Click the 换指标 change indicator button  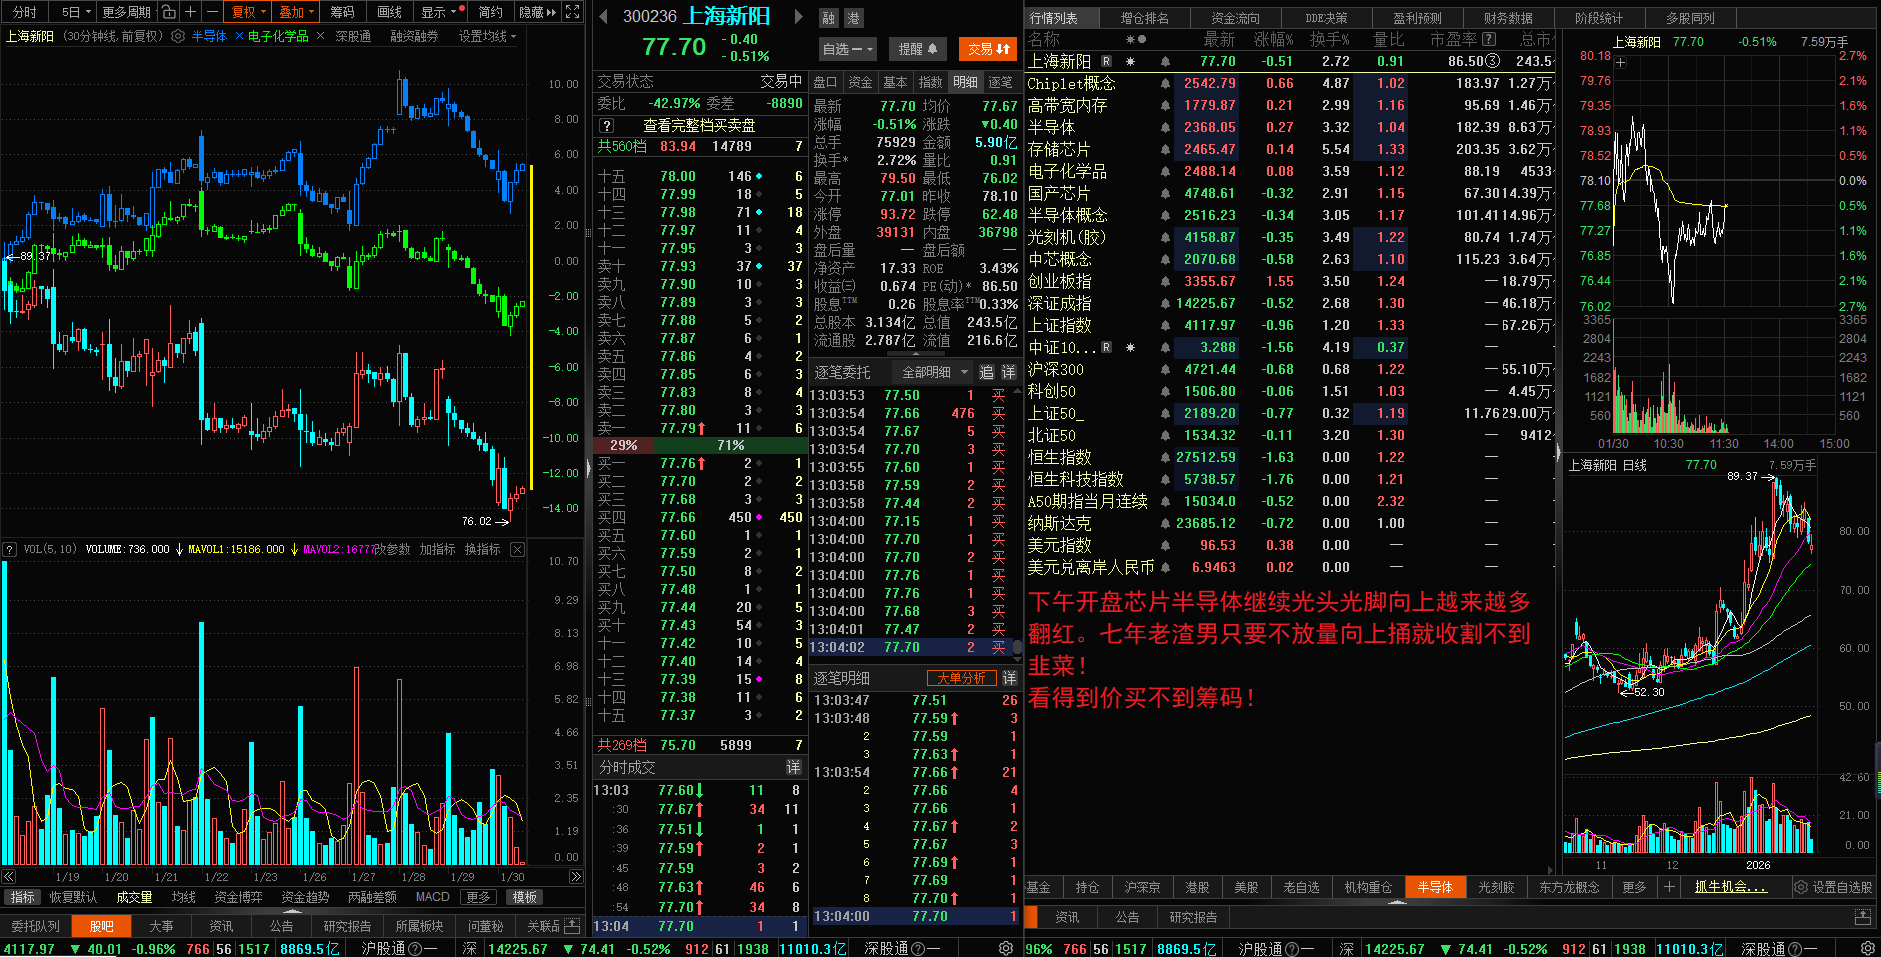[482, 549]
